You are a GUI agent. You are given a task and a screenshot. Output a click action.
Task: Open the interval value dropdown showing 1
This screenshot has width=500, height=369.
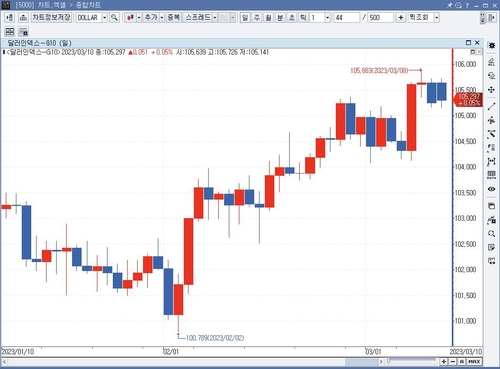click(328, 17)
